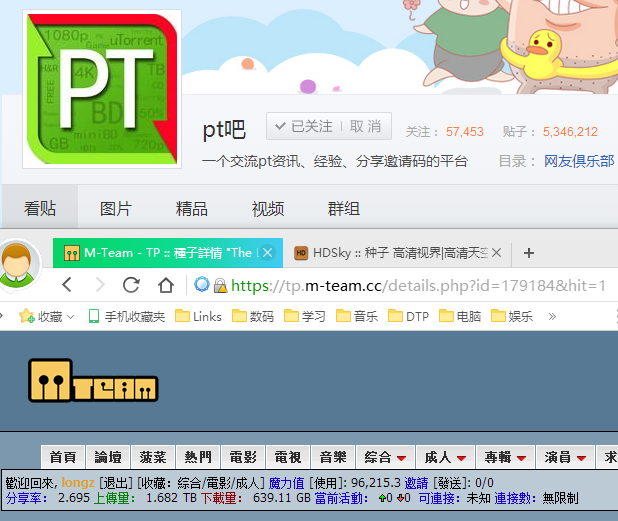Open the 首頁 menu item
Screen dimensions: 618x521
point(63,457)
